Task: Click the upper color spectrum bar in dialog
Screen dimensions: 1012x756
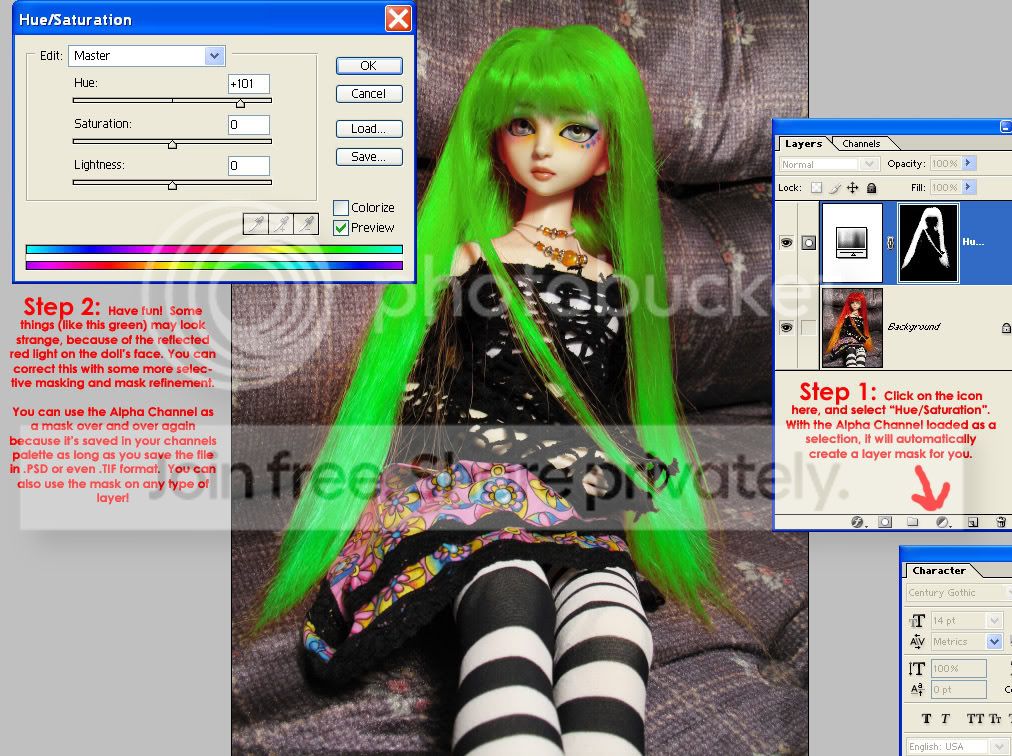Action: click(214, 249)
